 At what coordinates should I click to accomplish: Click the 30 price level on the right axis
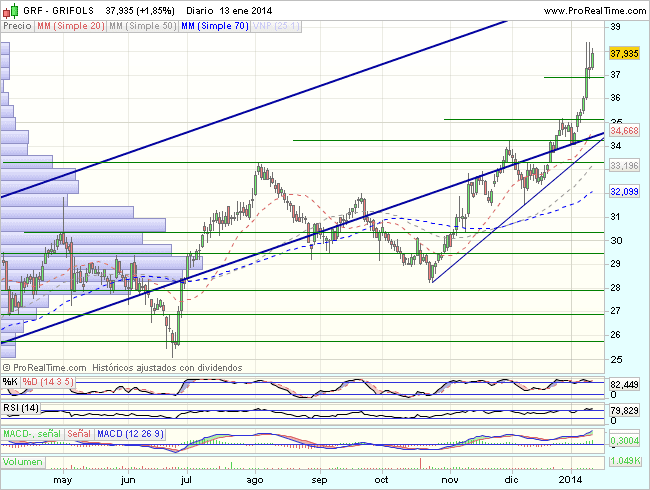tap(616, 241)
